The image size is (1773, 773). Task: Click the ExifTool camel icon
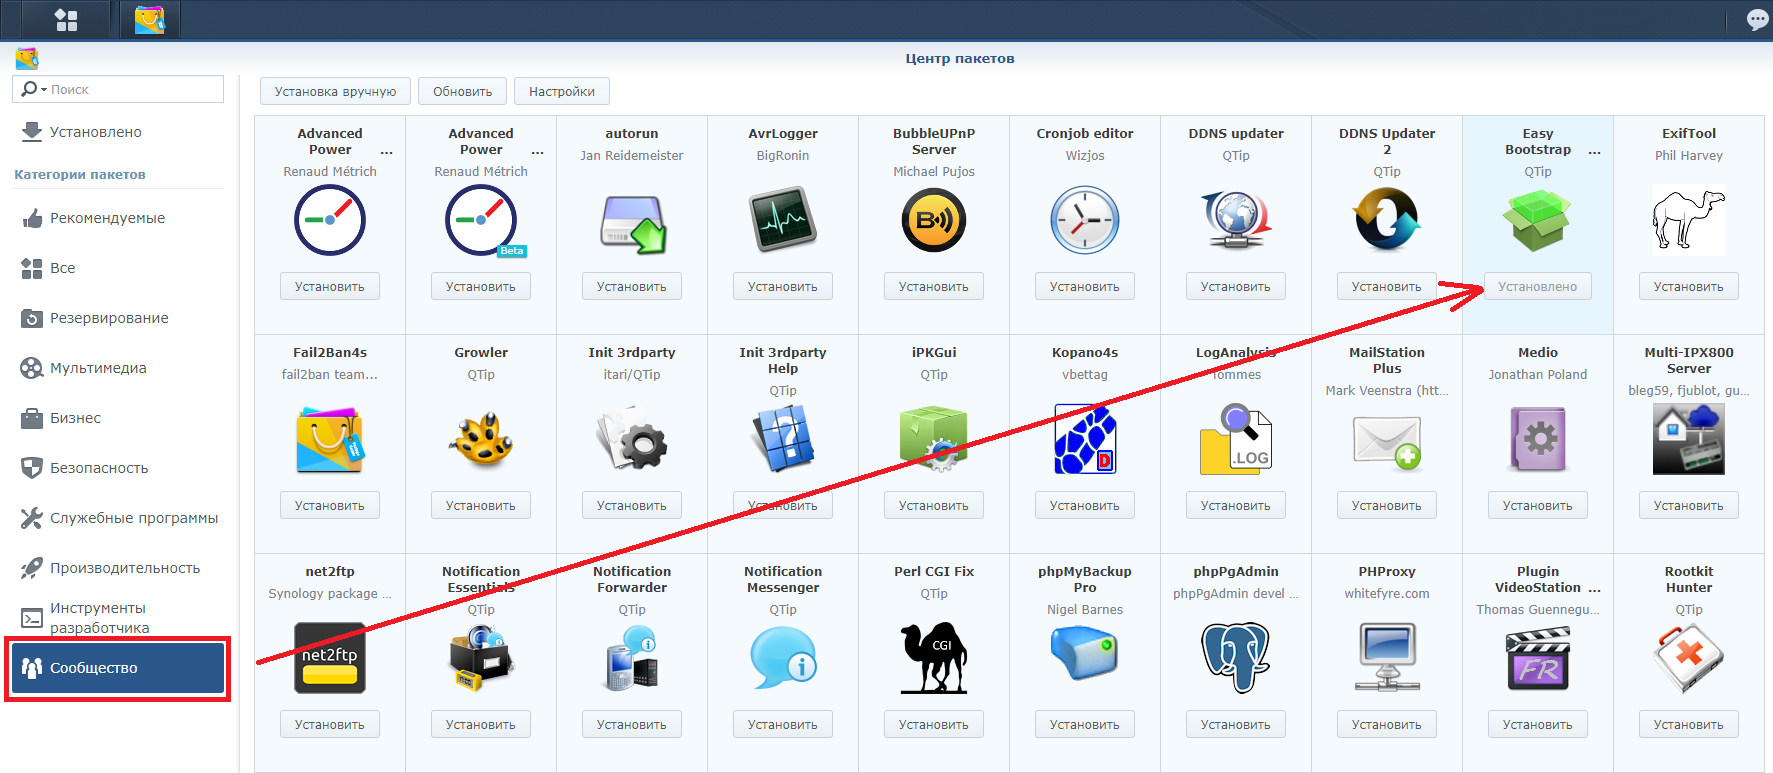point(1688,221)
